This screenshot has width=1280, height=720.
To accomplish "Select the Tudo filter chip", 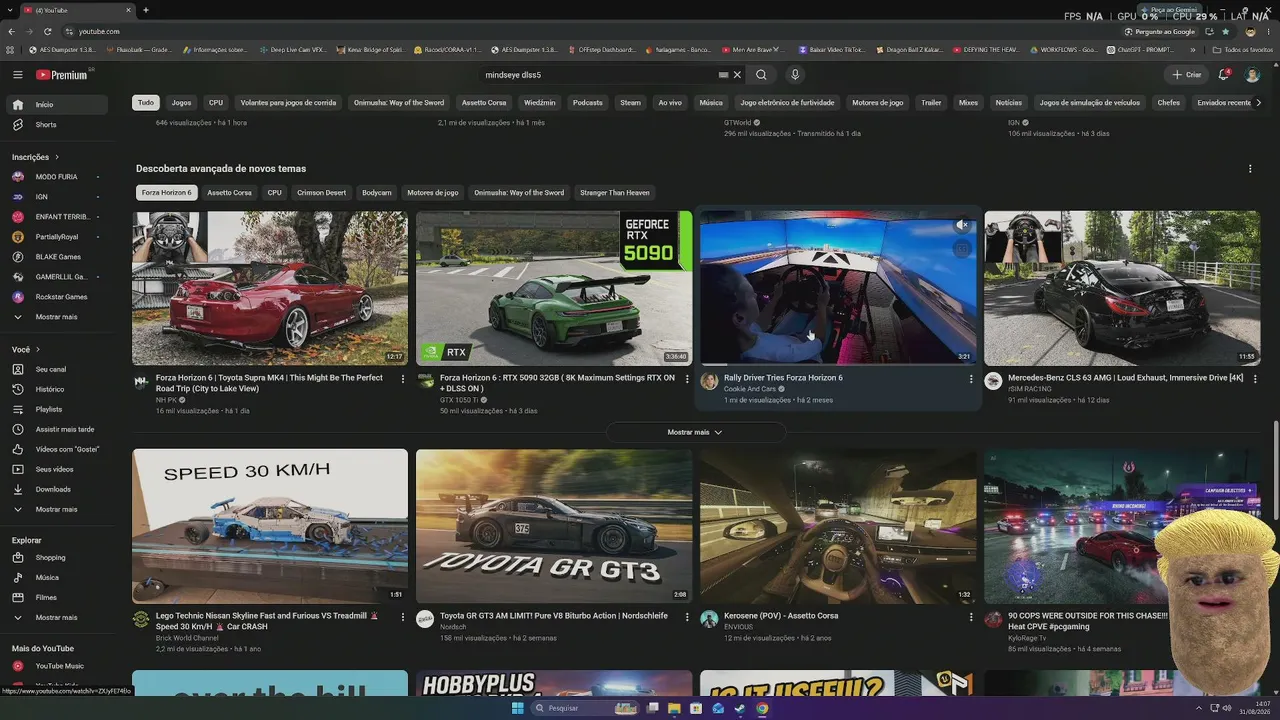I will [146, 103].
